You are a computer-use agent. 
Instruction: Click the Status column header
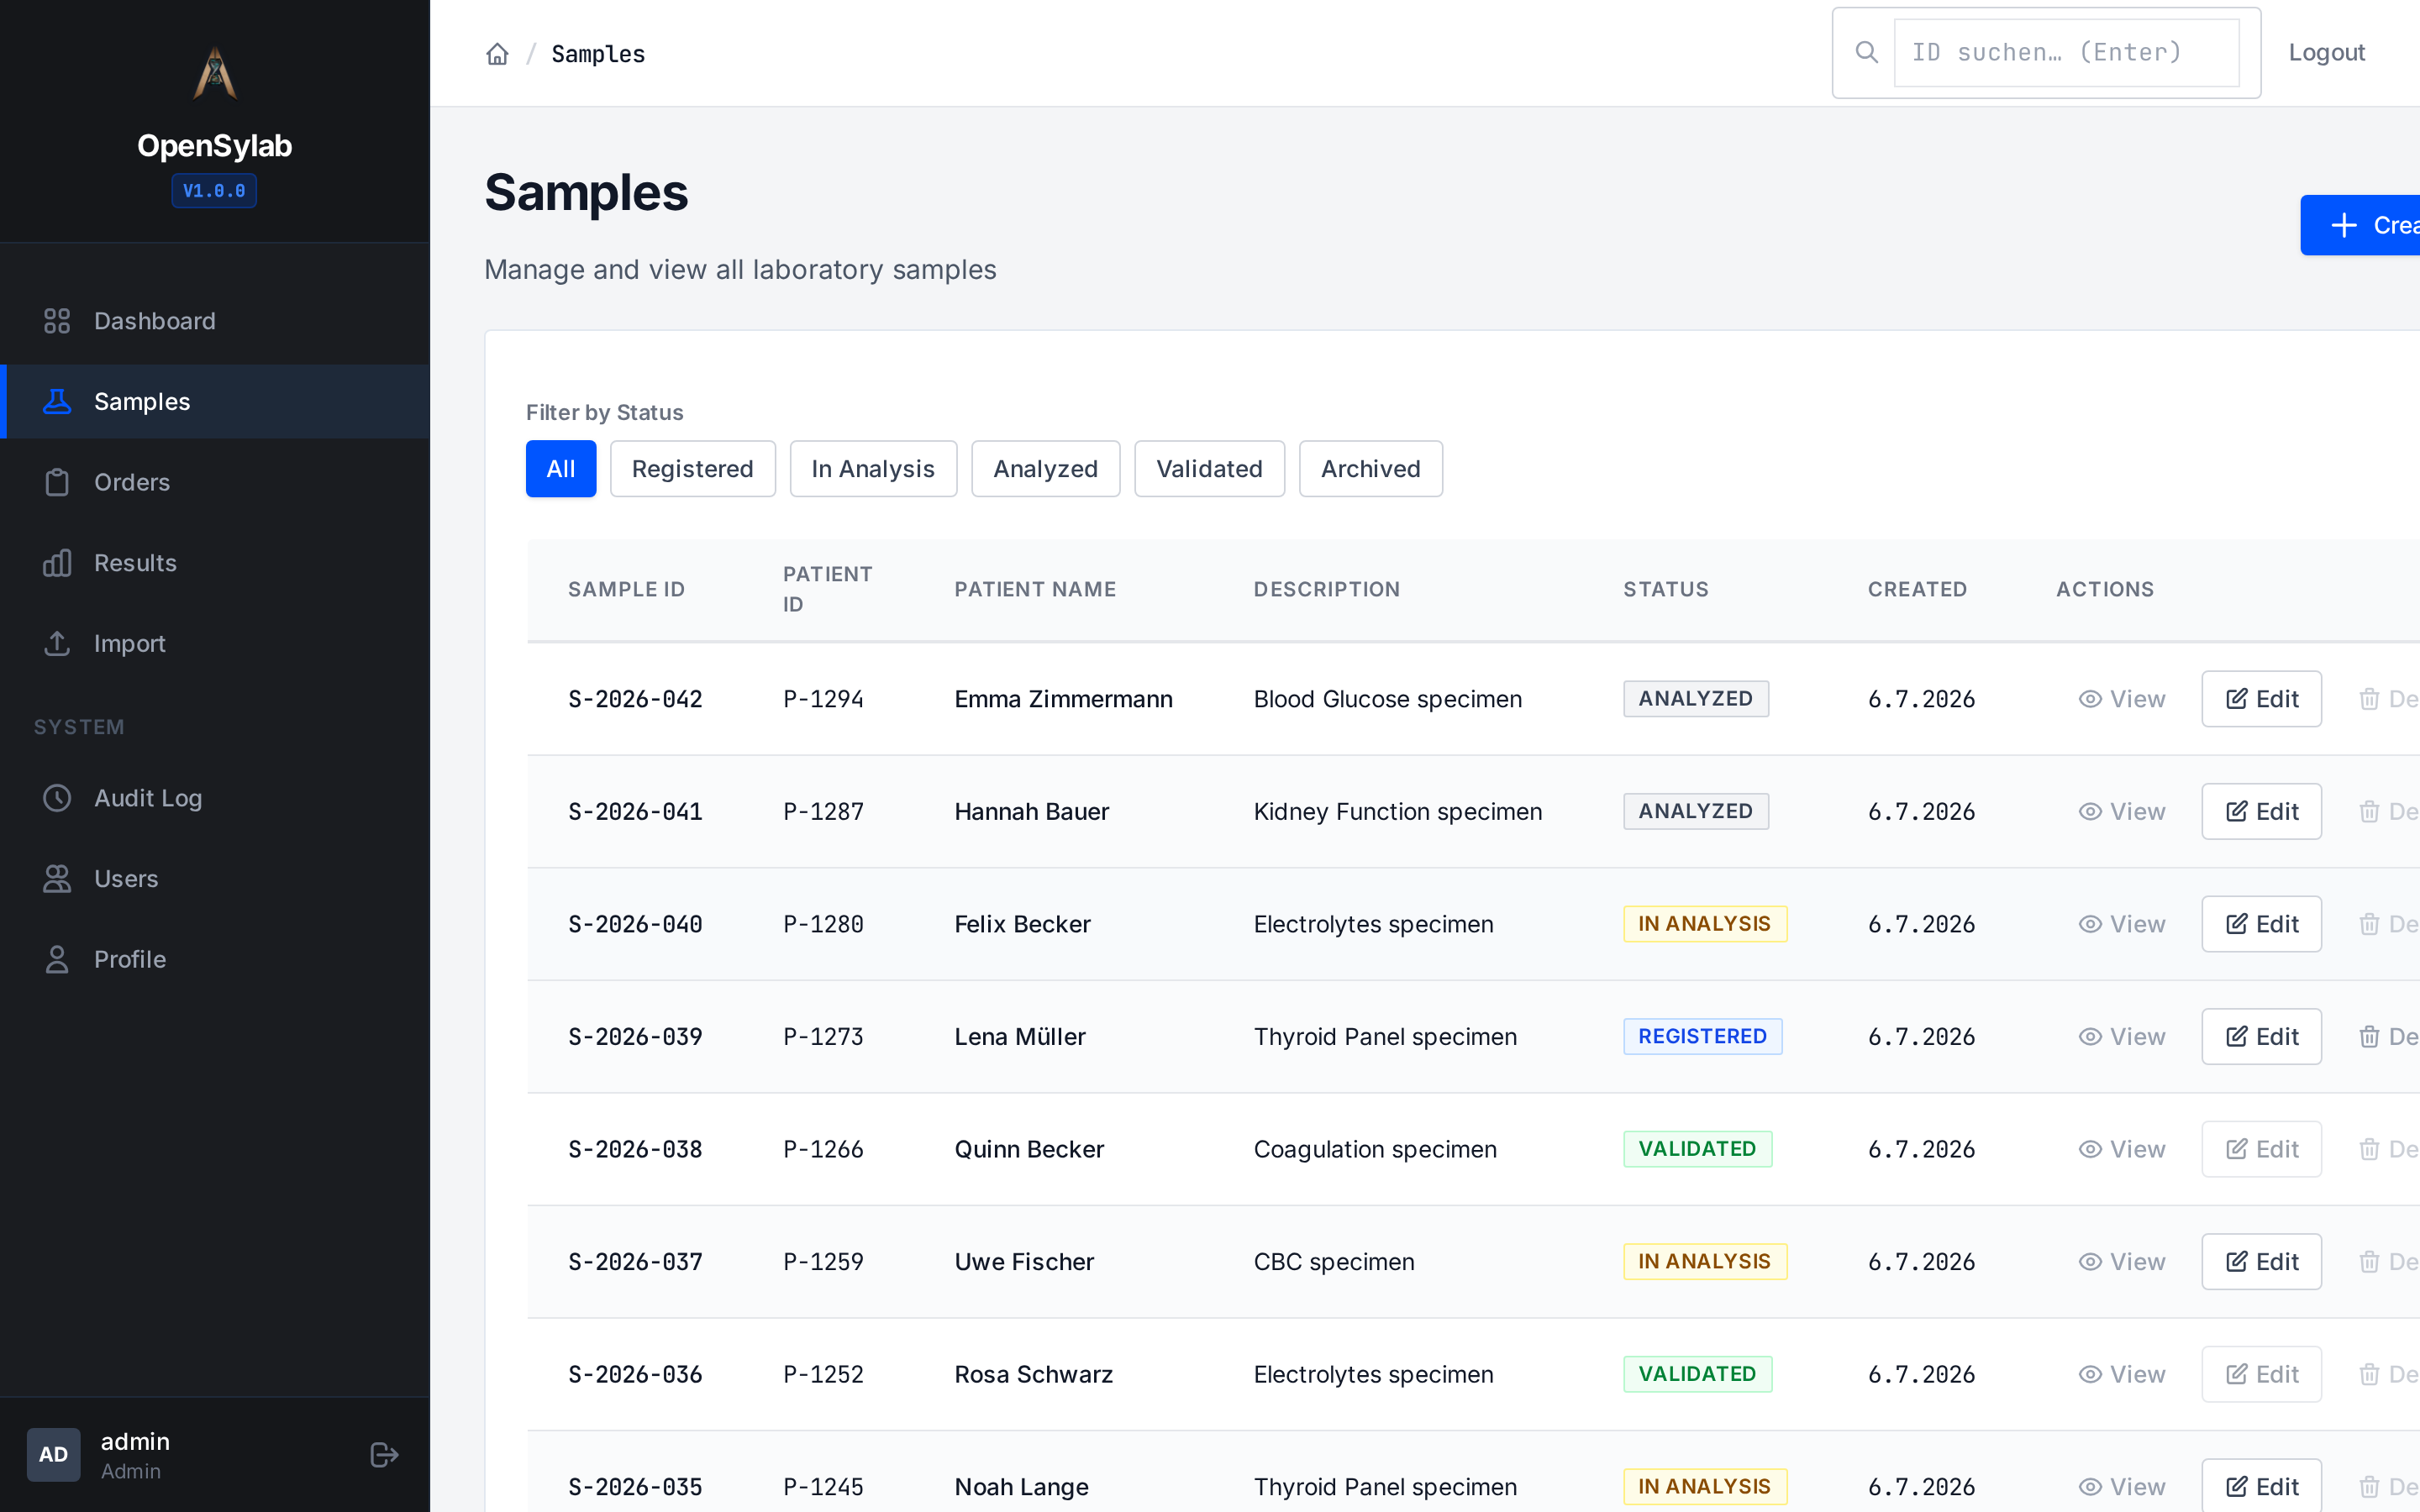[x=1665, y=589]
